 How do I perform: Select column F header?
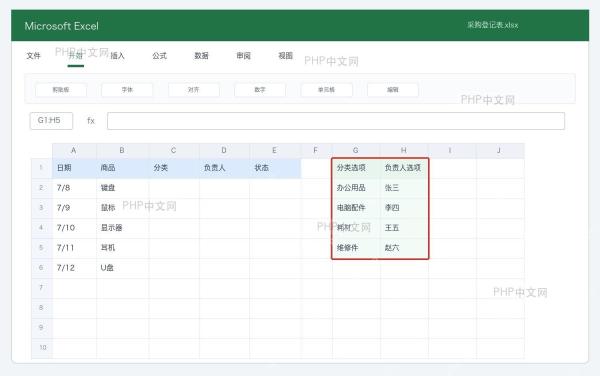tap(316, 151)
